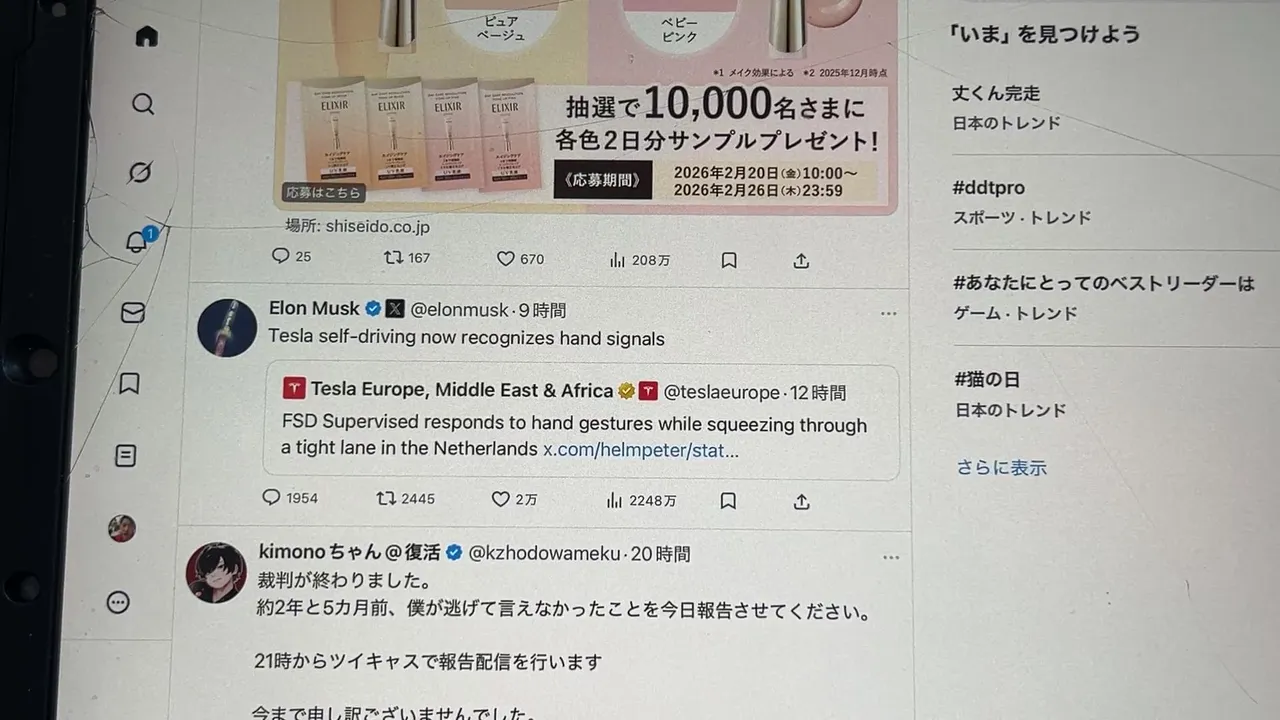Open the Home icon in sidebar
This screenshot has height=720, width=1280.
pos(146,37)
